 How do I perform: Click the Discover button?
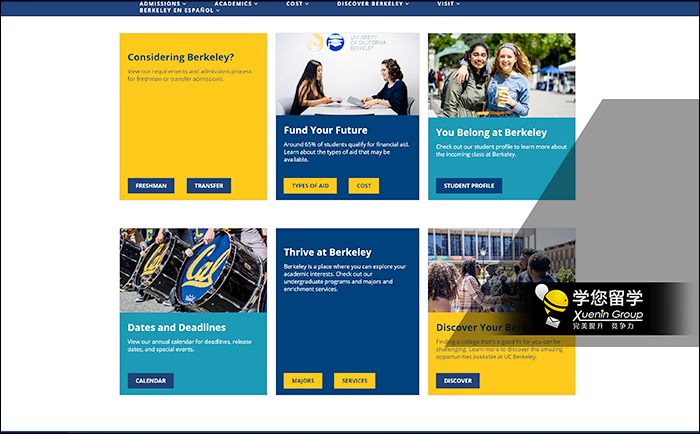click(458, 380)
